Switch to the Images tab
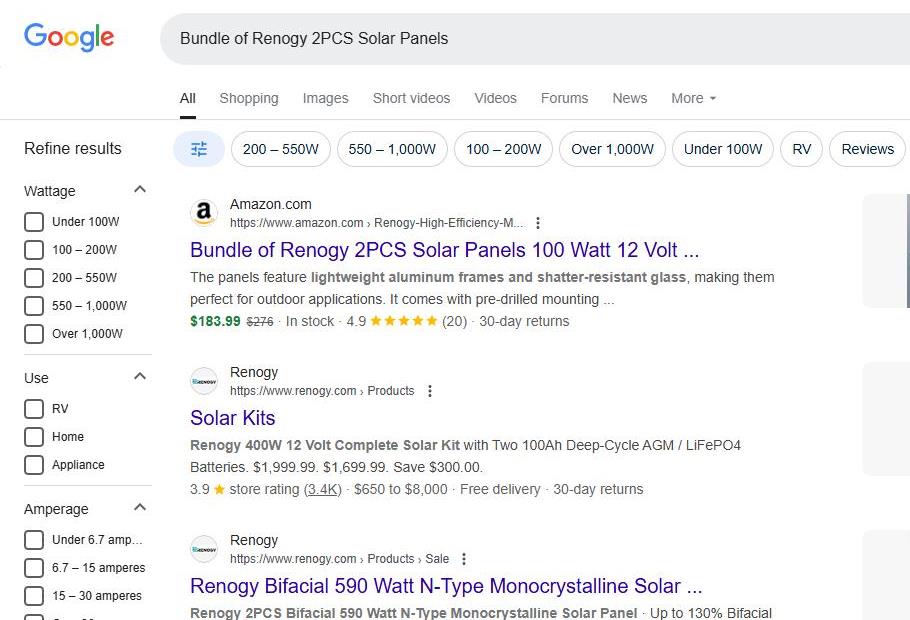 [x=326, y=98]
